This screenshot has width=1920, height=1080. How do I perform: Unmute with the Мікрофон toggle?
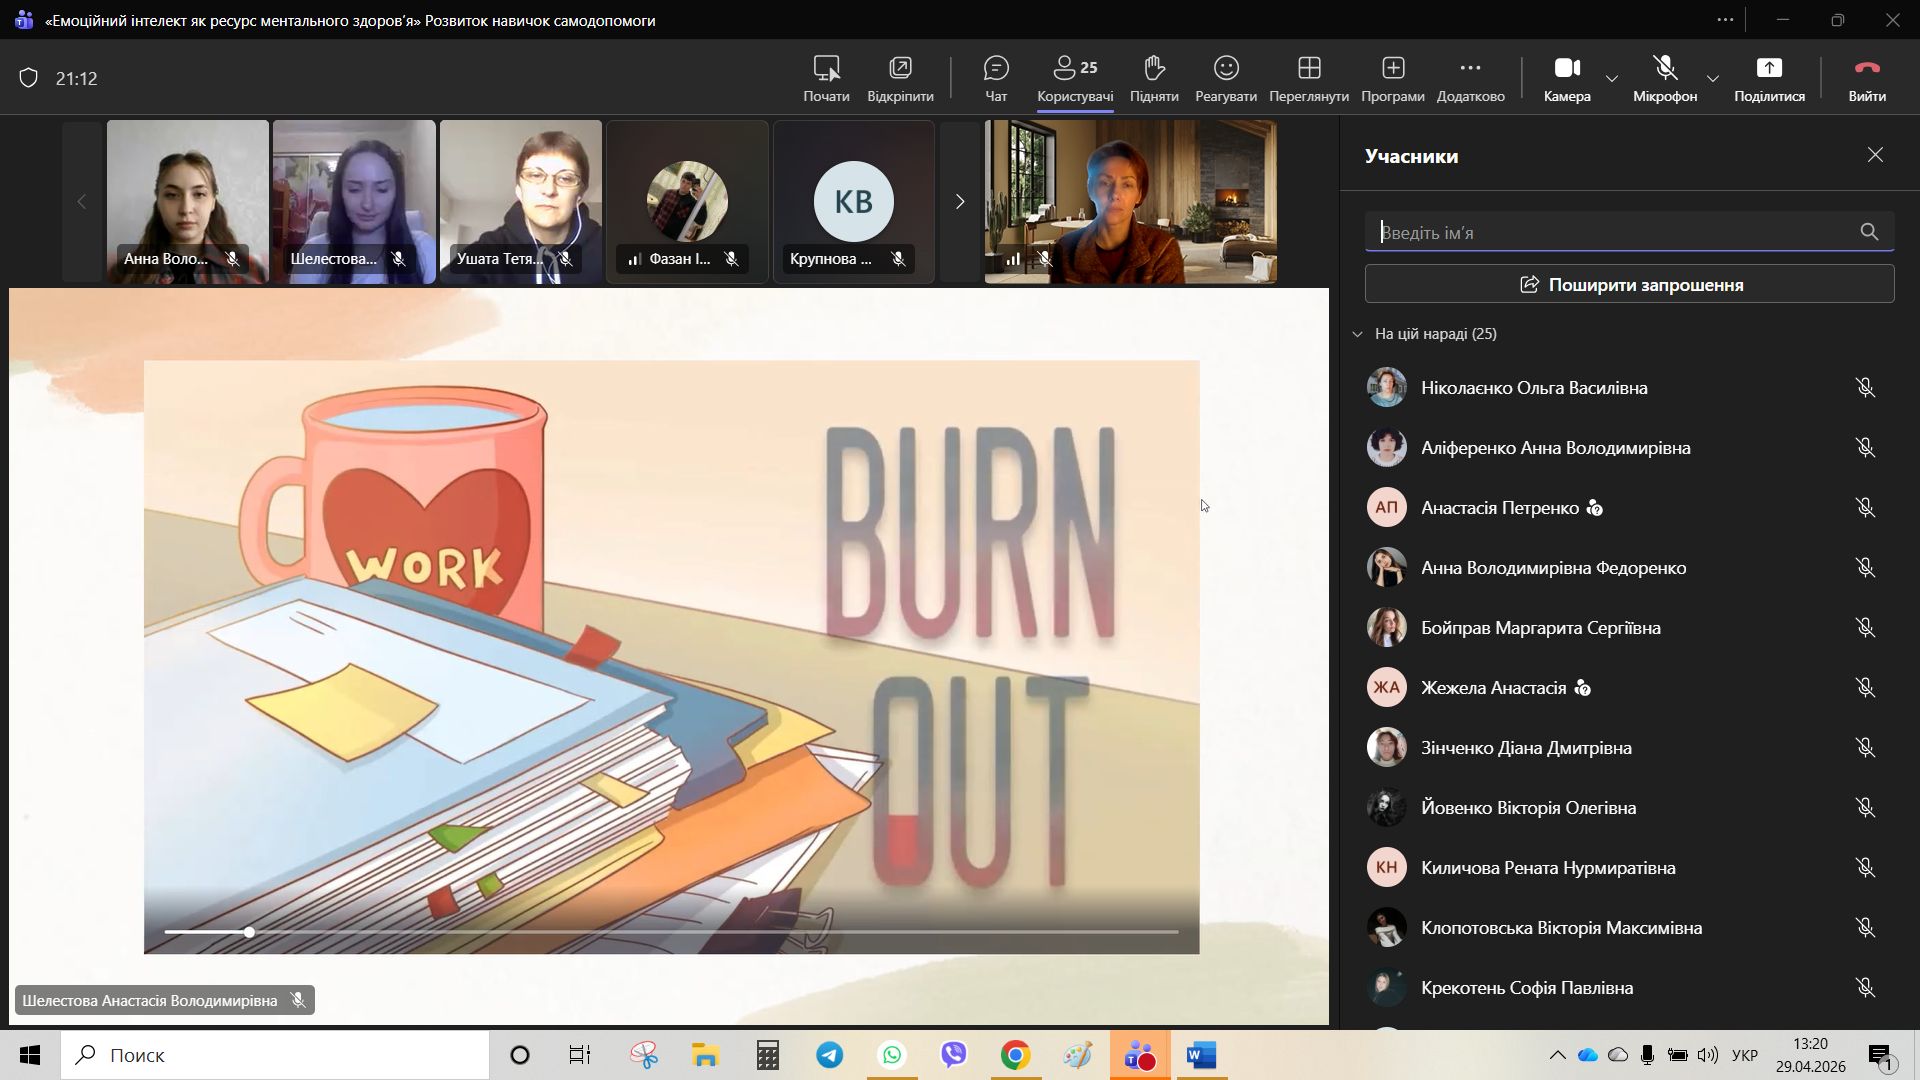[x=1665, y=69]
